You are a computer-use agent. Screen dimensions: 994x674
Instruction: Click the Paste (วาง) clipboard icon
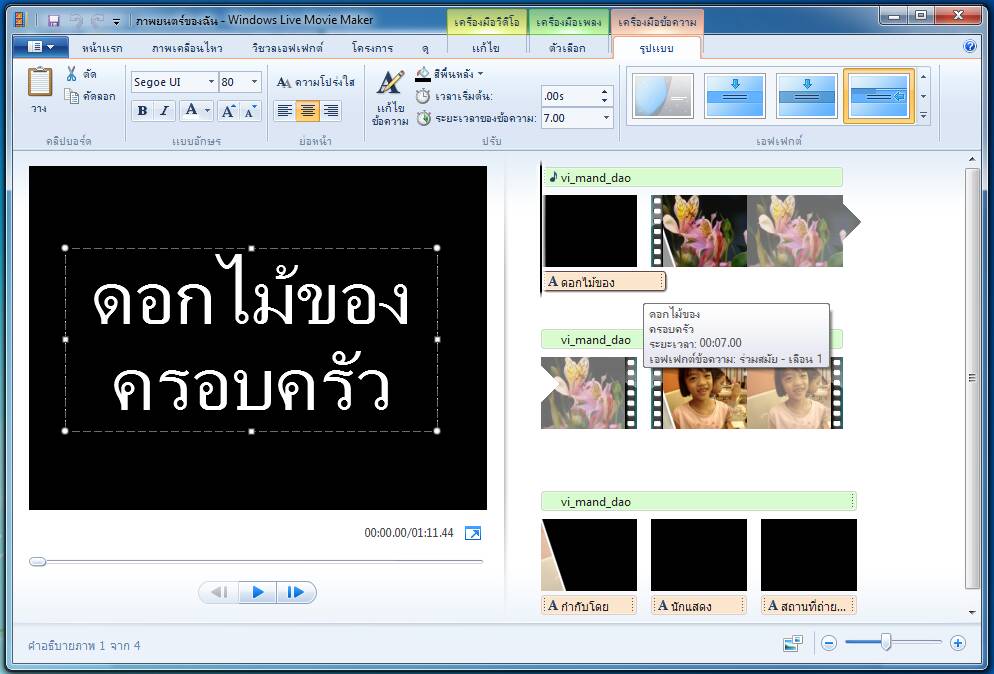pos(39,84)
